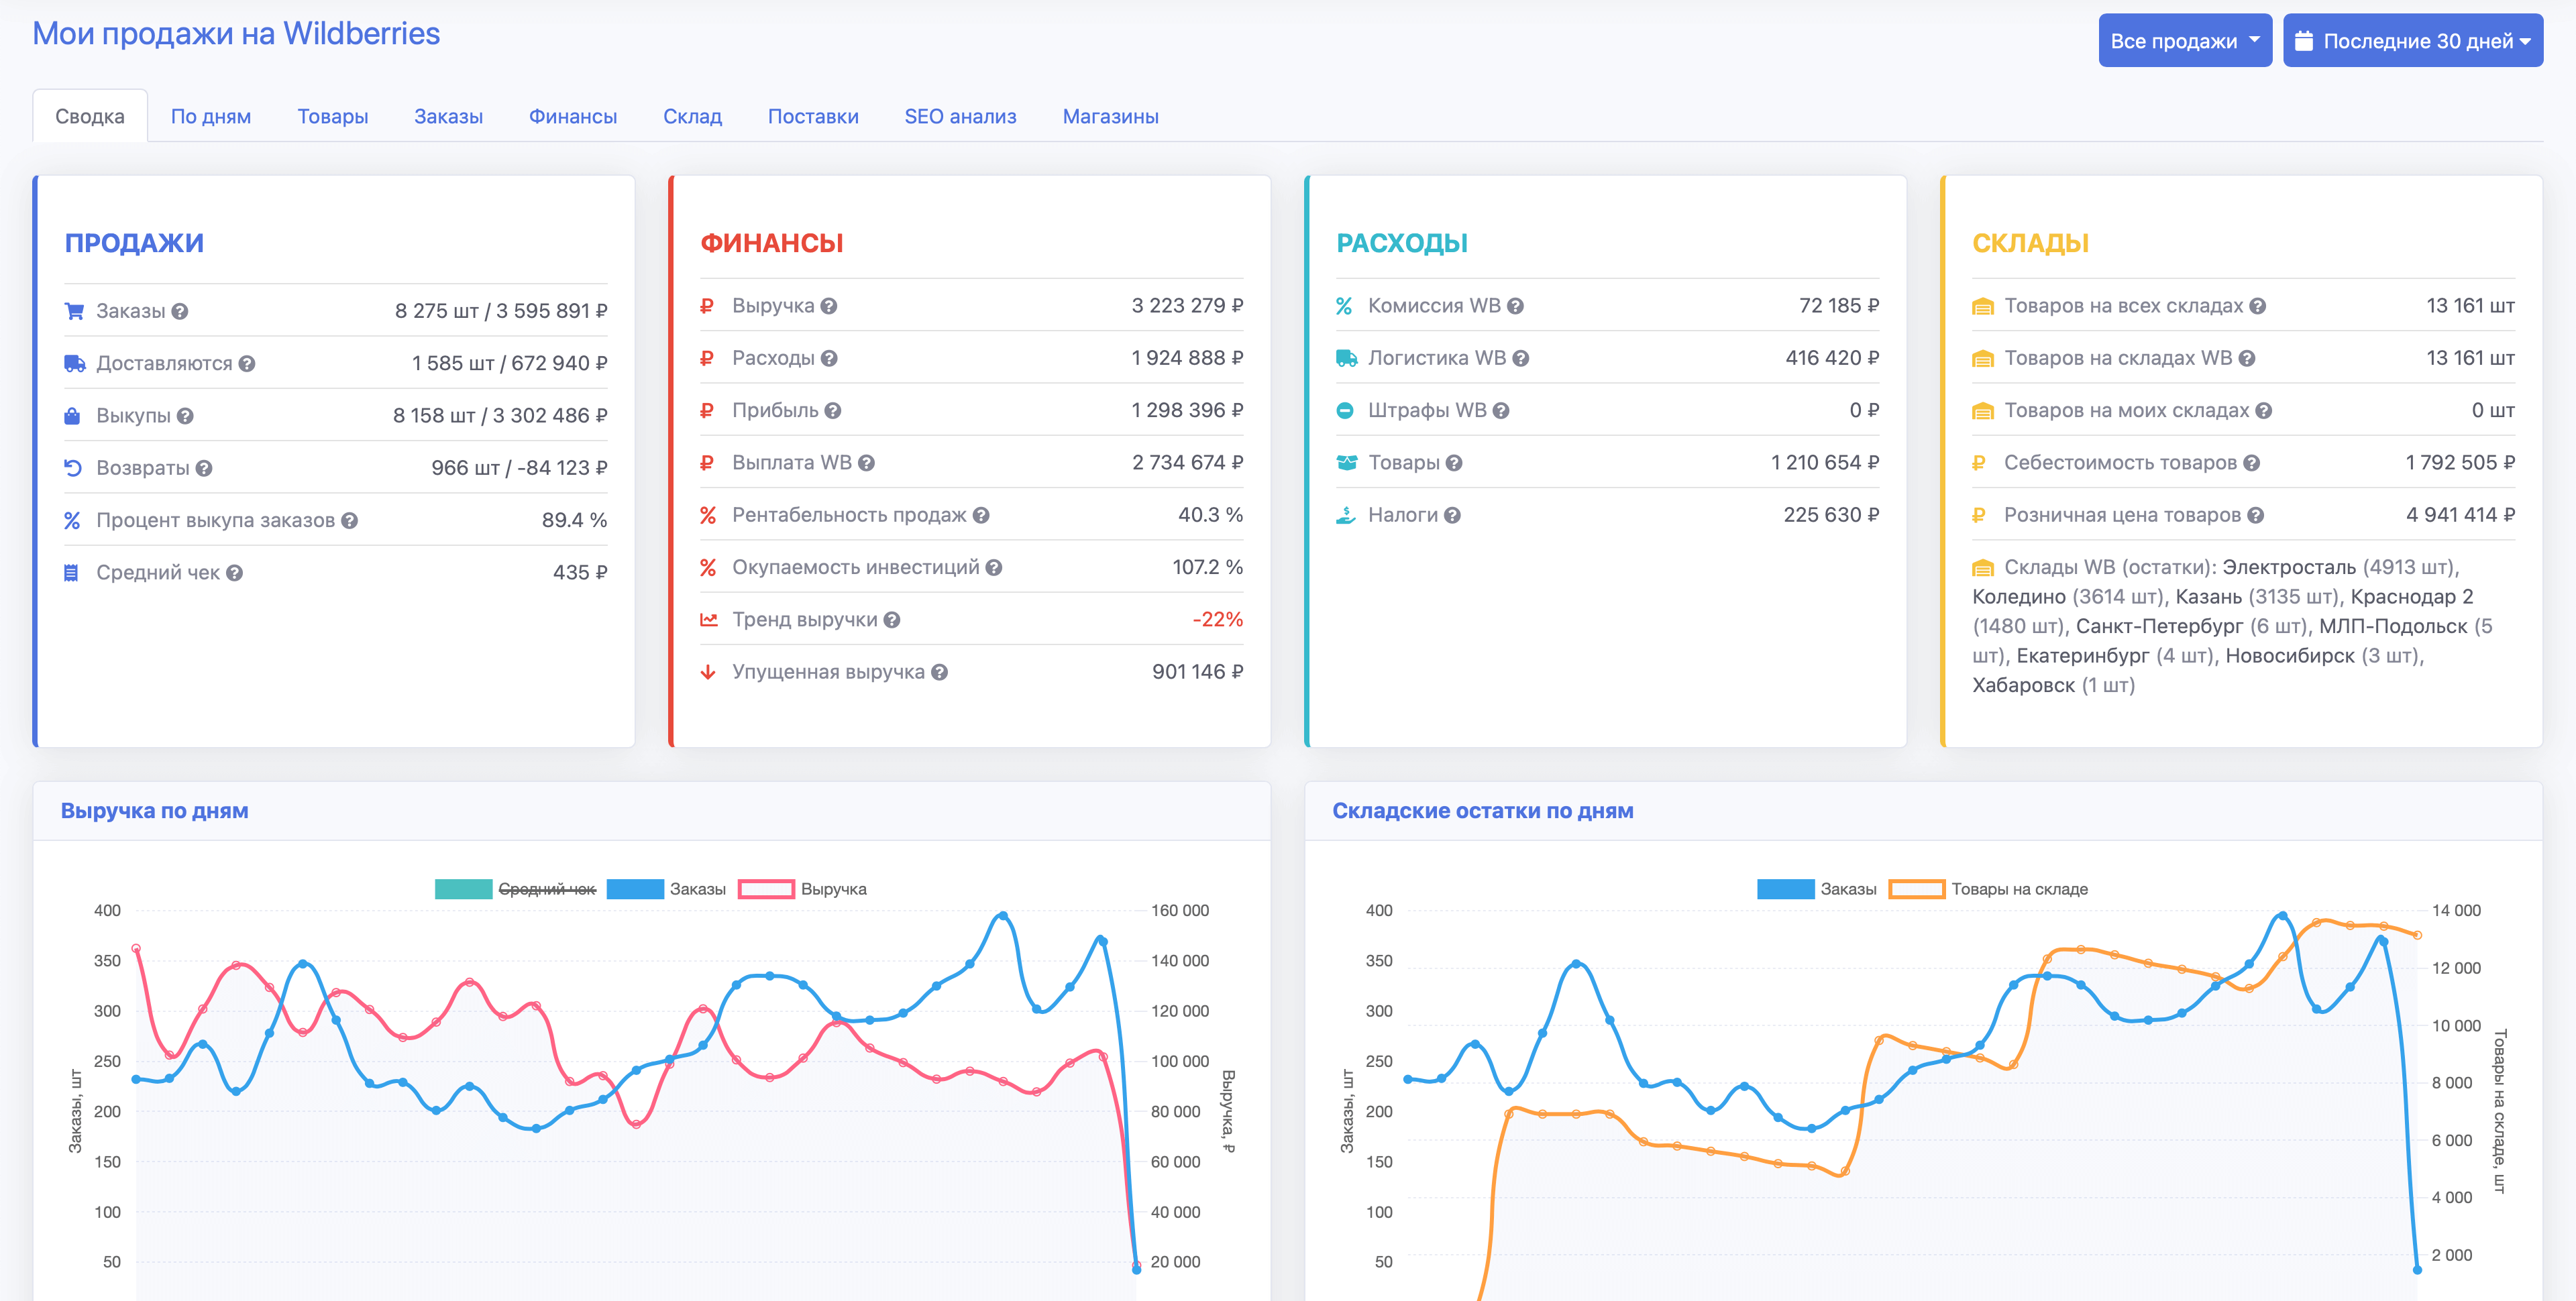This screenshot has width=2576, height=1301.
Task: Show the Средний чек series on the revenue chart
Action: point(548,888)
